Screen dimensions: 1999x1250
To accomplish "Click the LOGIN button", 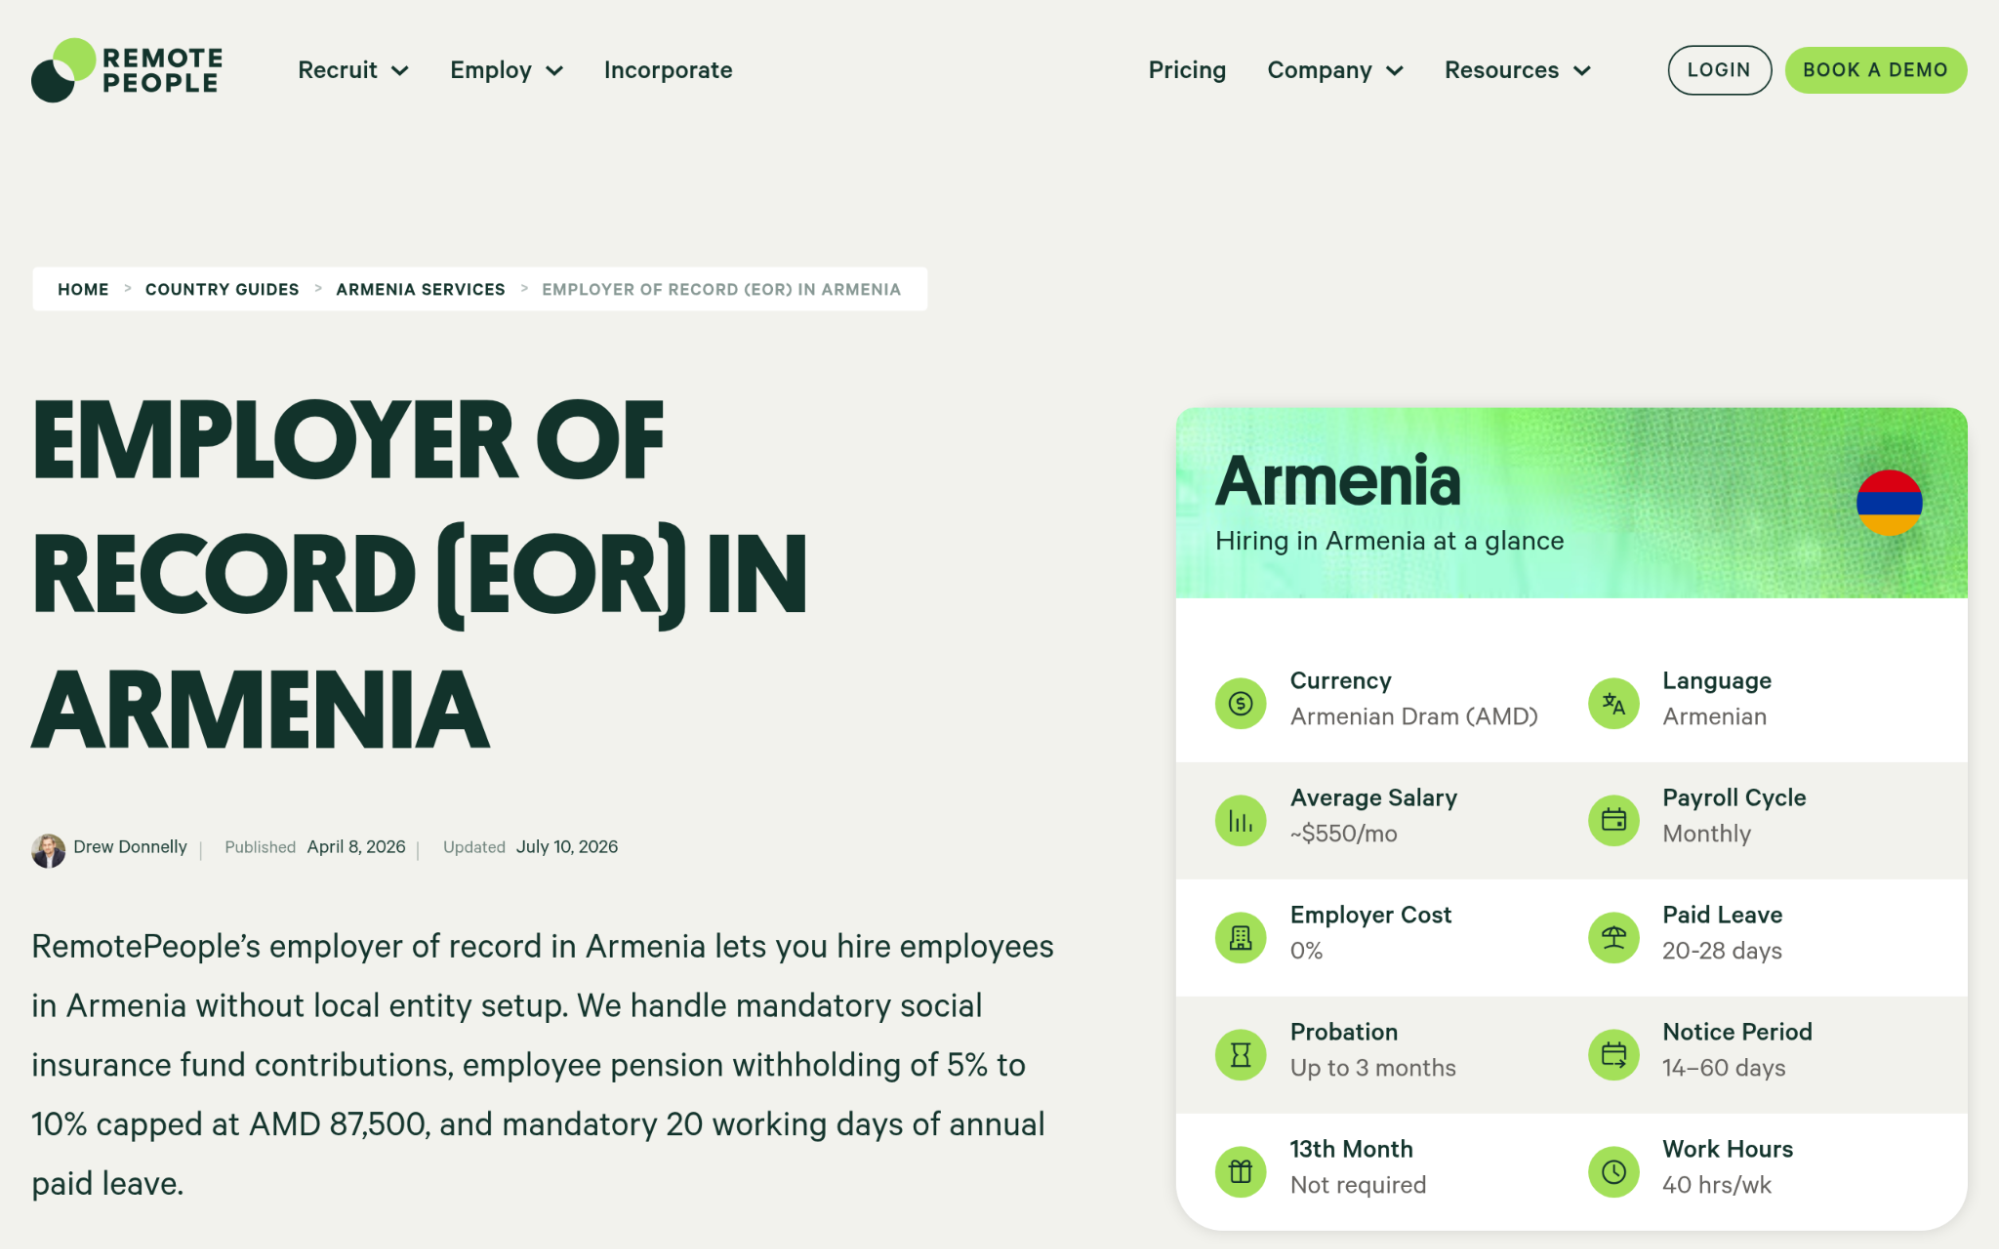I will point(1719,70).
